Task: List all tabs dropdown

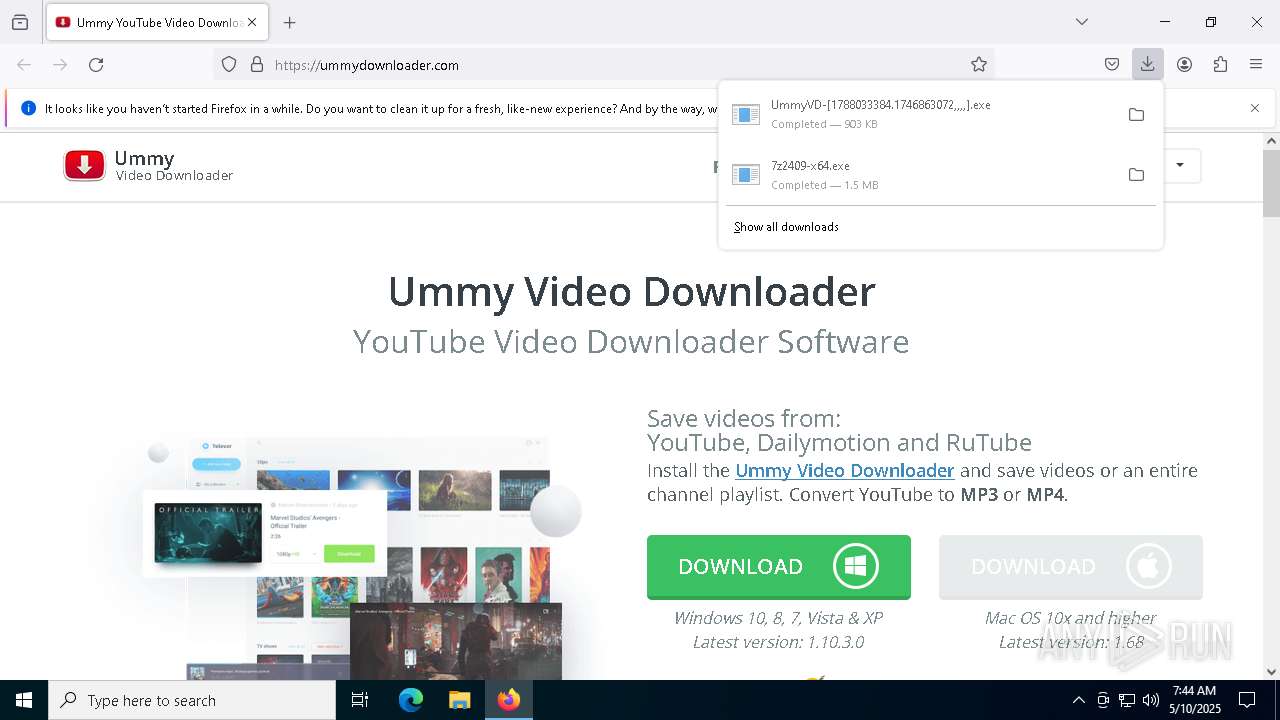Action: click(x=1081, y=22)
